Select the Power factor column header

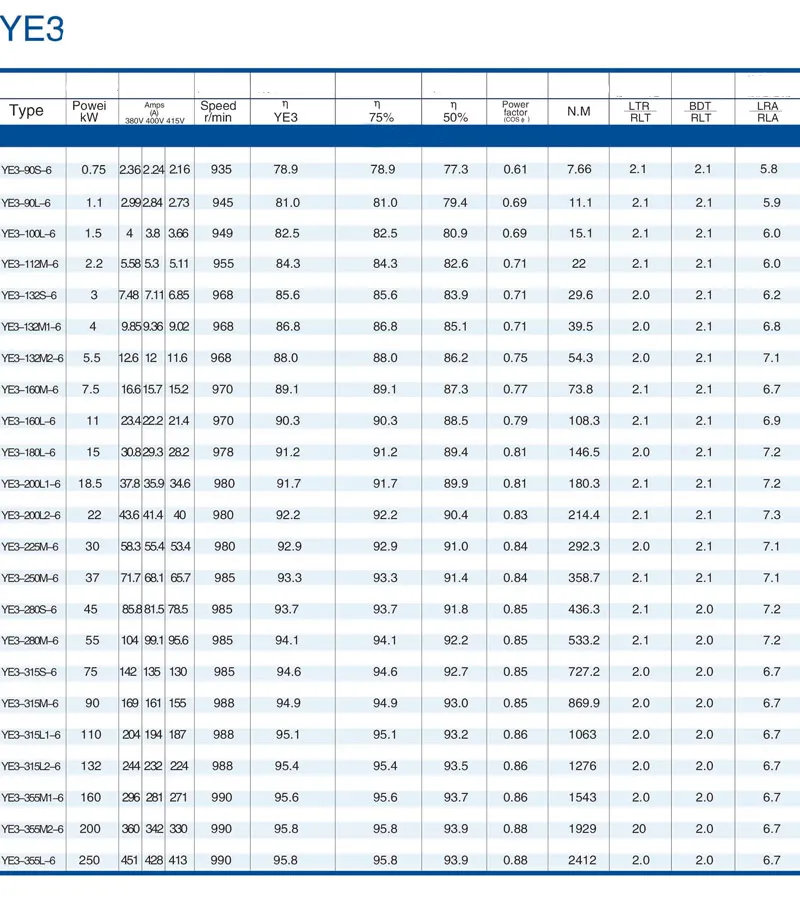[517, 108]
